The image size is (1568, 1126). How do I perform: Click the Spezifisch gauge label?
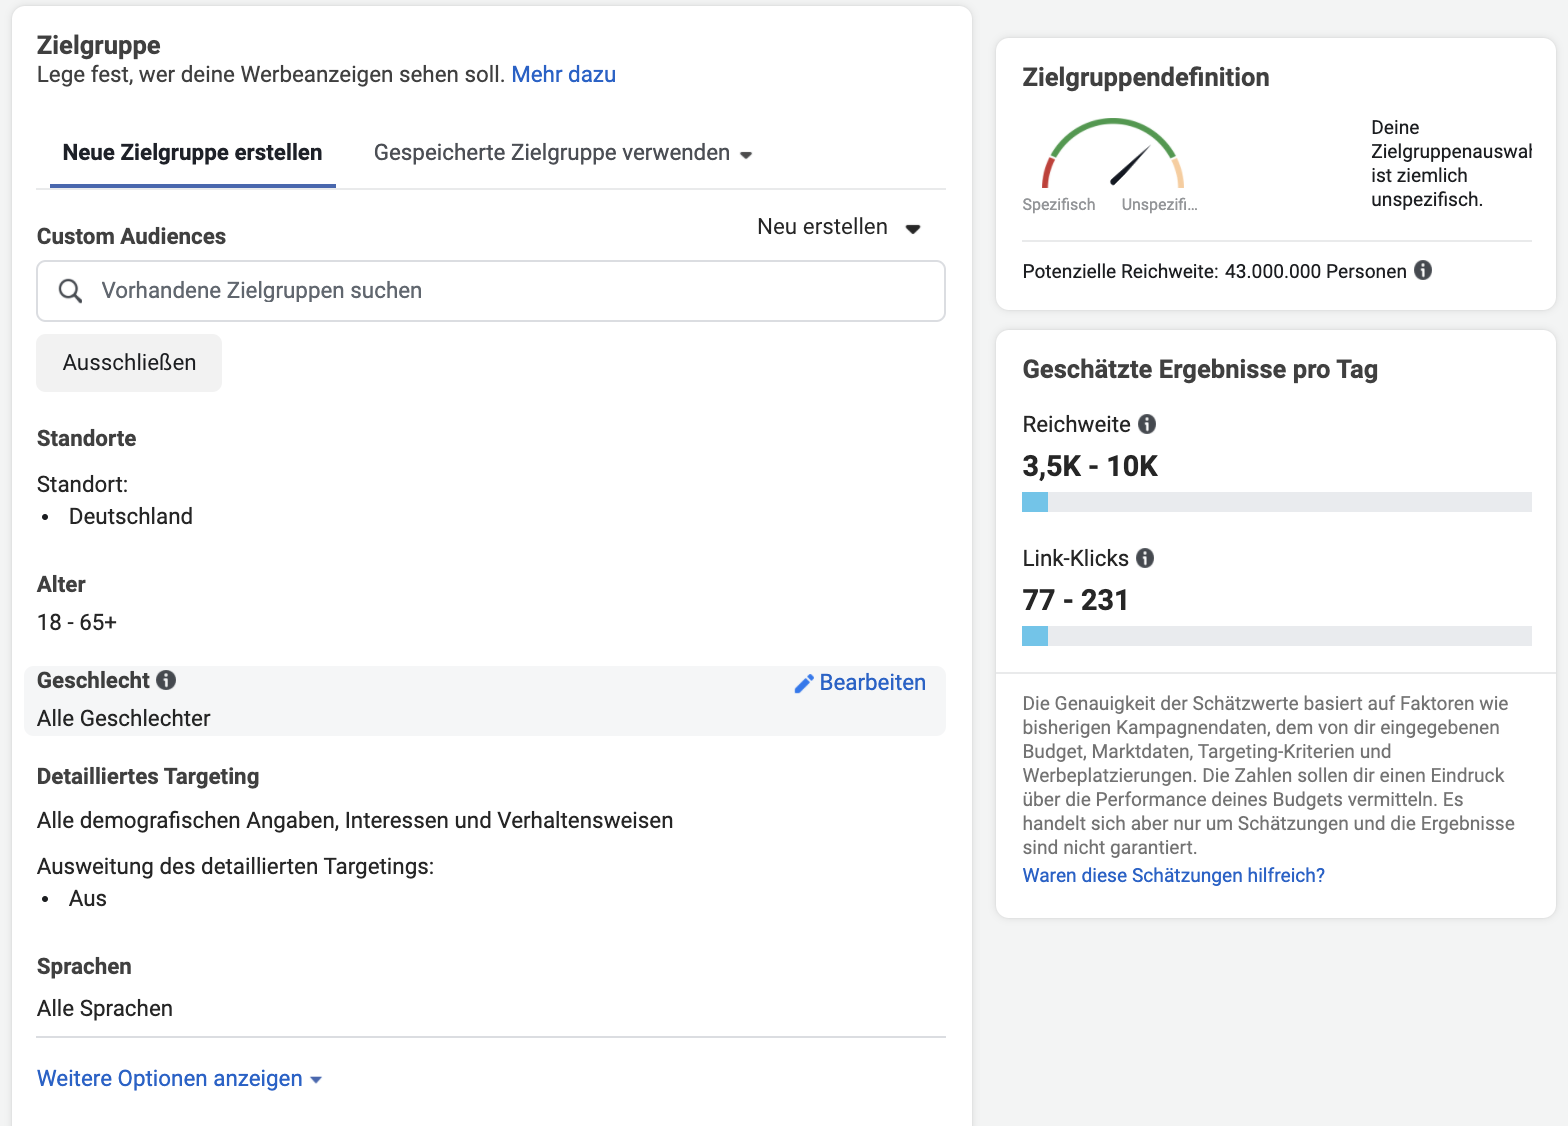(1059, 205)
